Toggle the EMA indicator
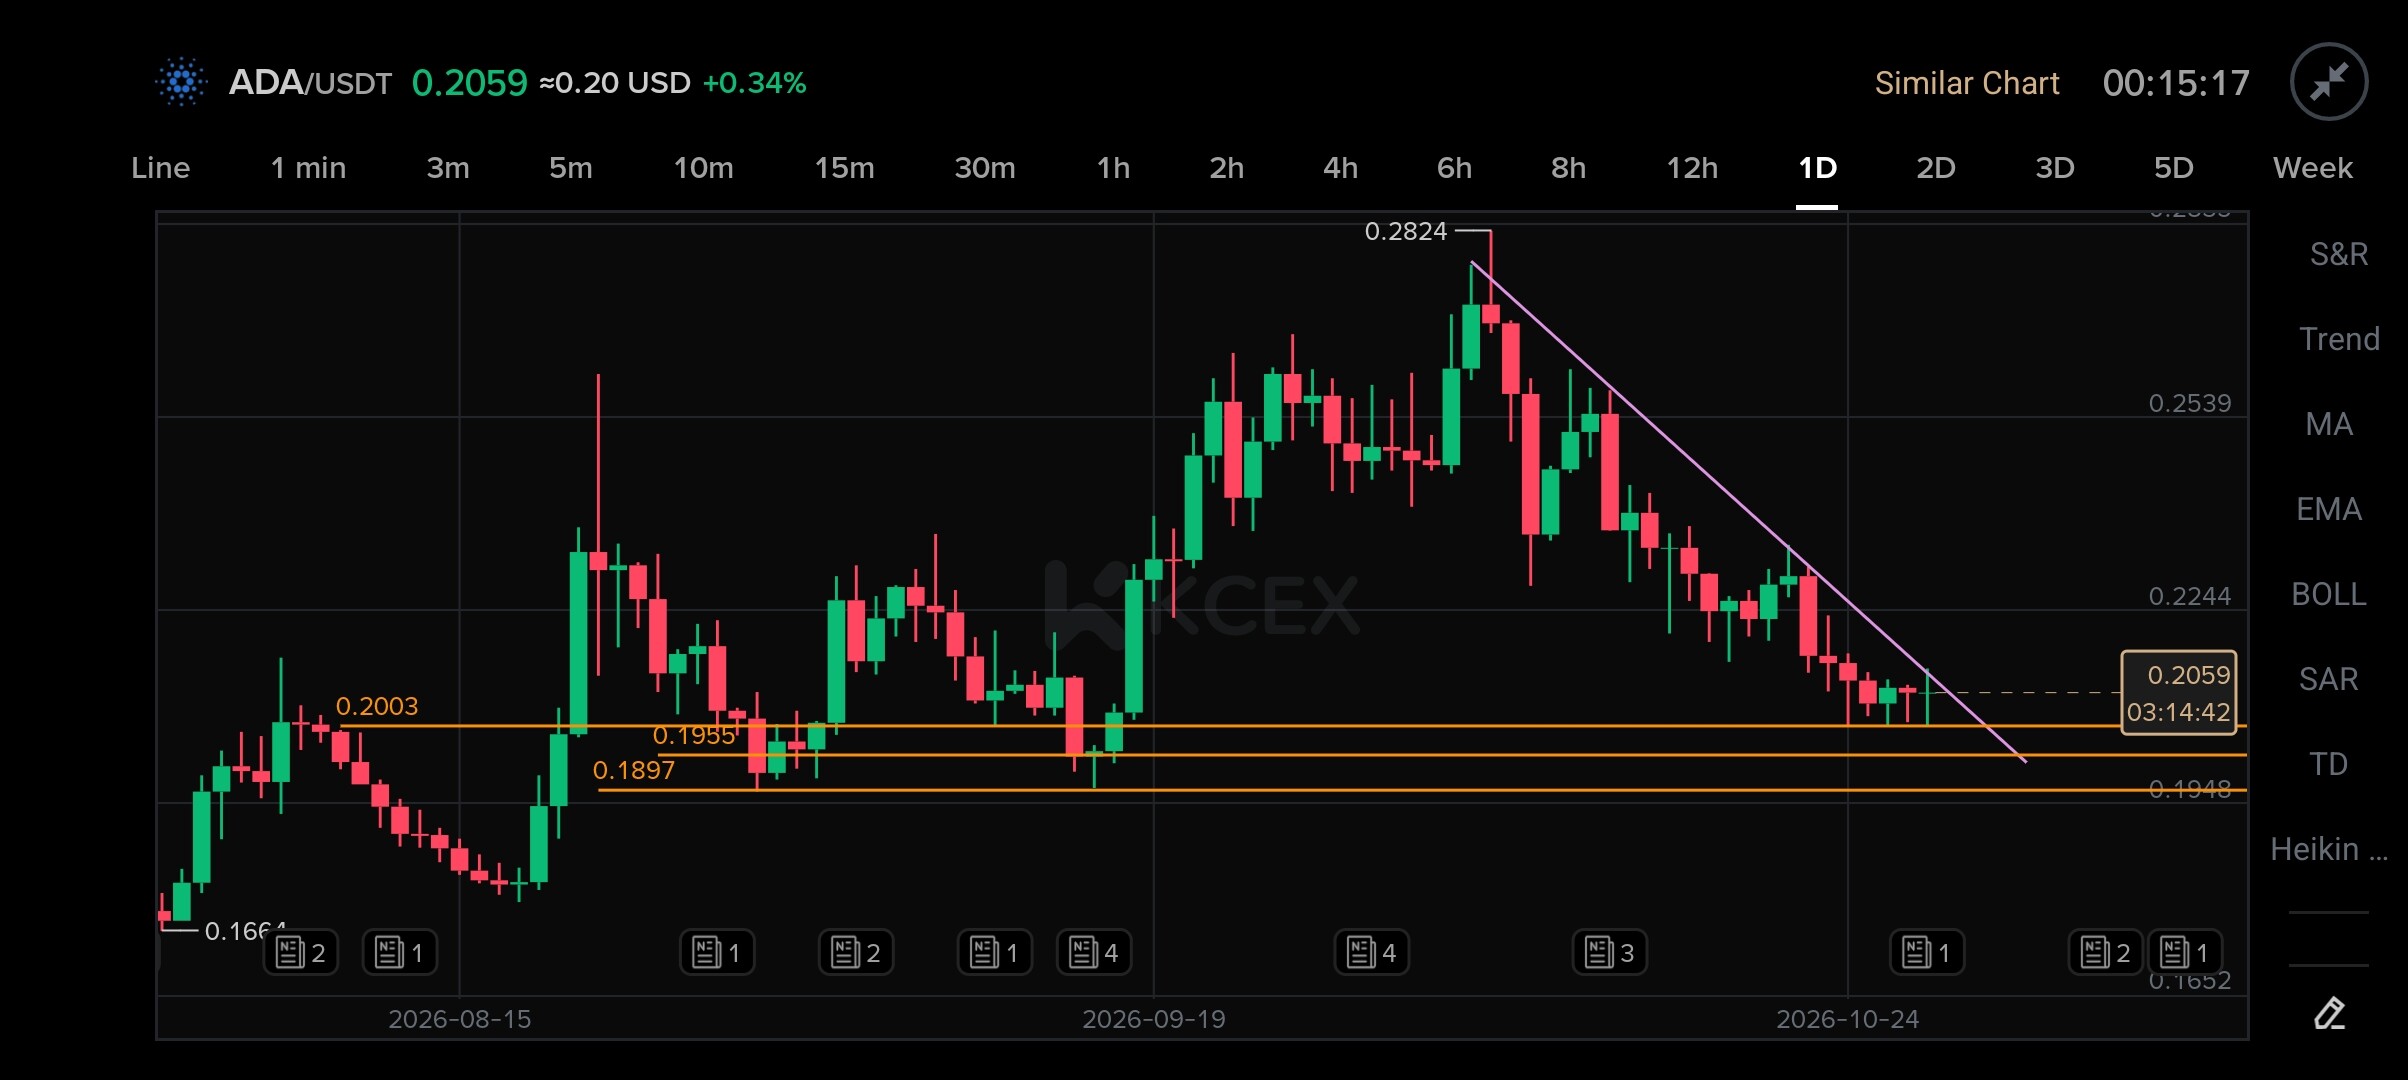 click(2329, 509)
